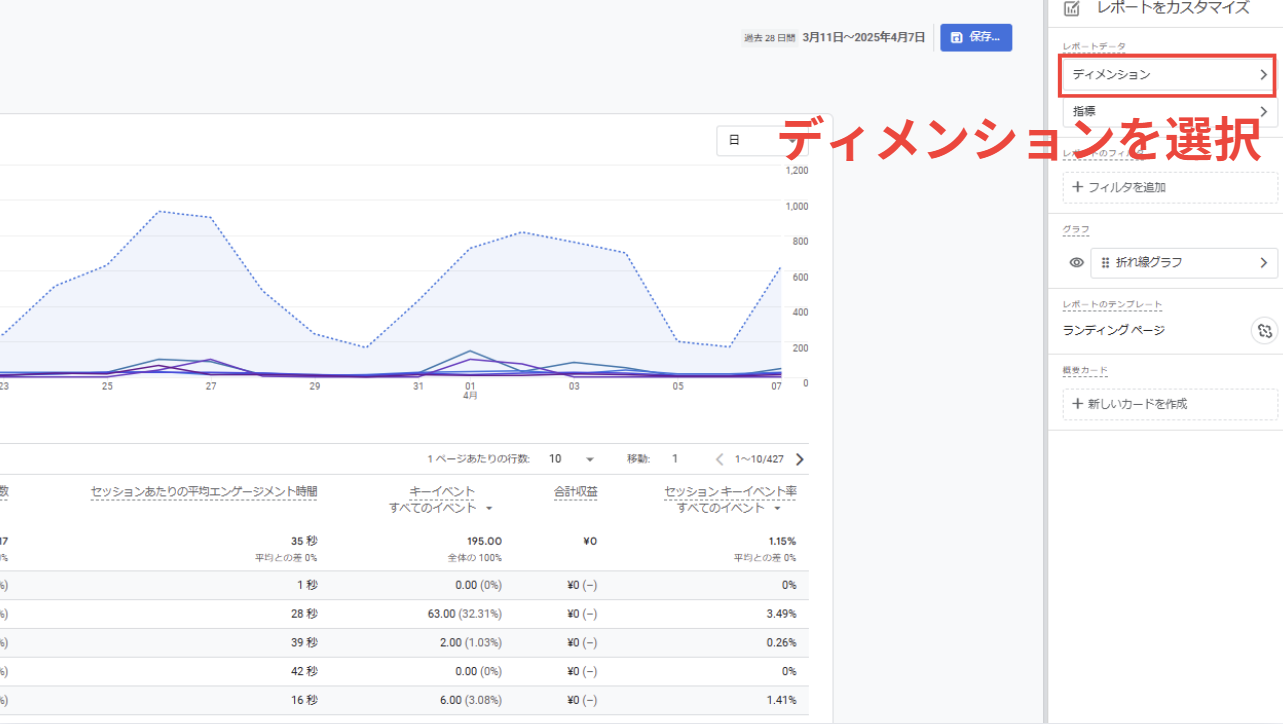Click the unlink template icon beside ランディング ページ
Screen dimensions: 1283x724
coord(1265,331)
